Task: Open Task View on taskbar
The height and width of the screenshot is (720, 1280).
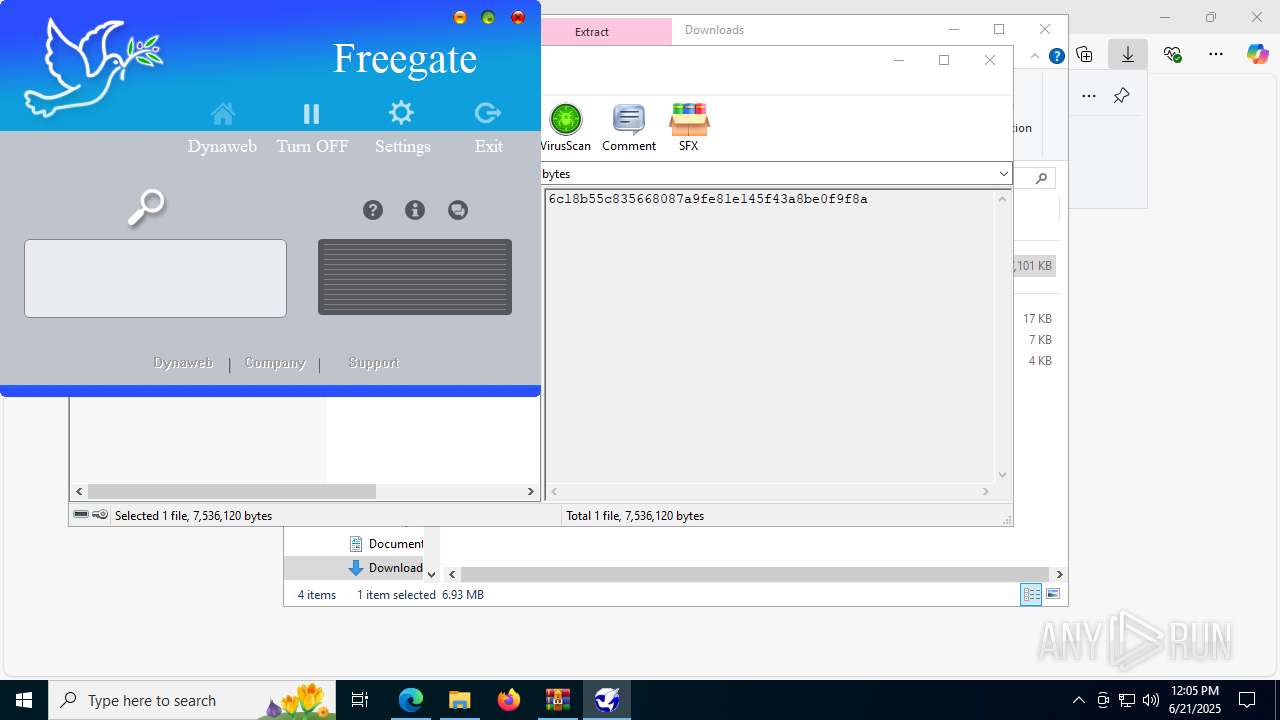Action: [x=360, y=700]
